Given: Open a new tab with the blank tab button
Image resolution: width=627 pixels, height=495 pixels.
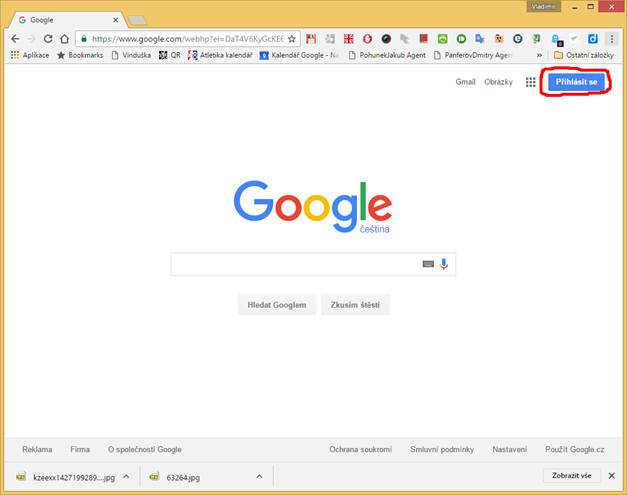Looking at the screenshot, I should (x=137, y=20).
